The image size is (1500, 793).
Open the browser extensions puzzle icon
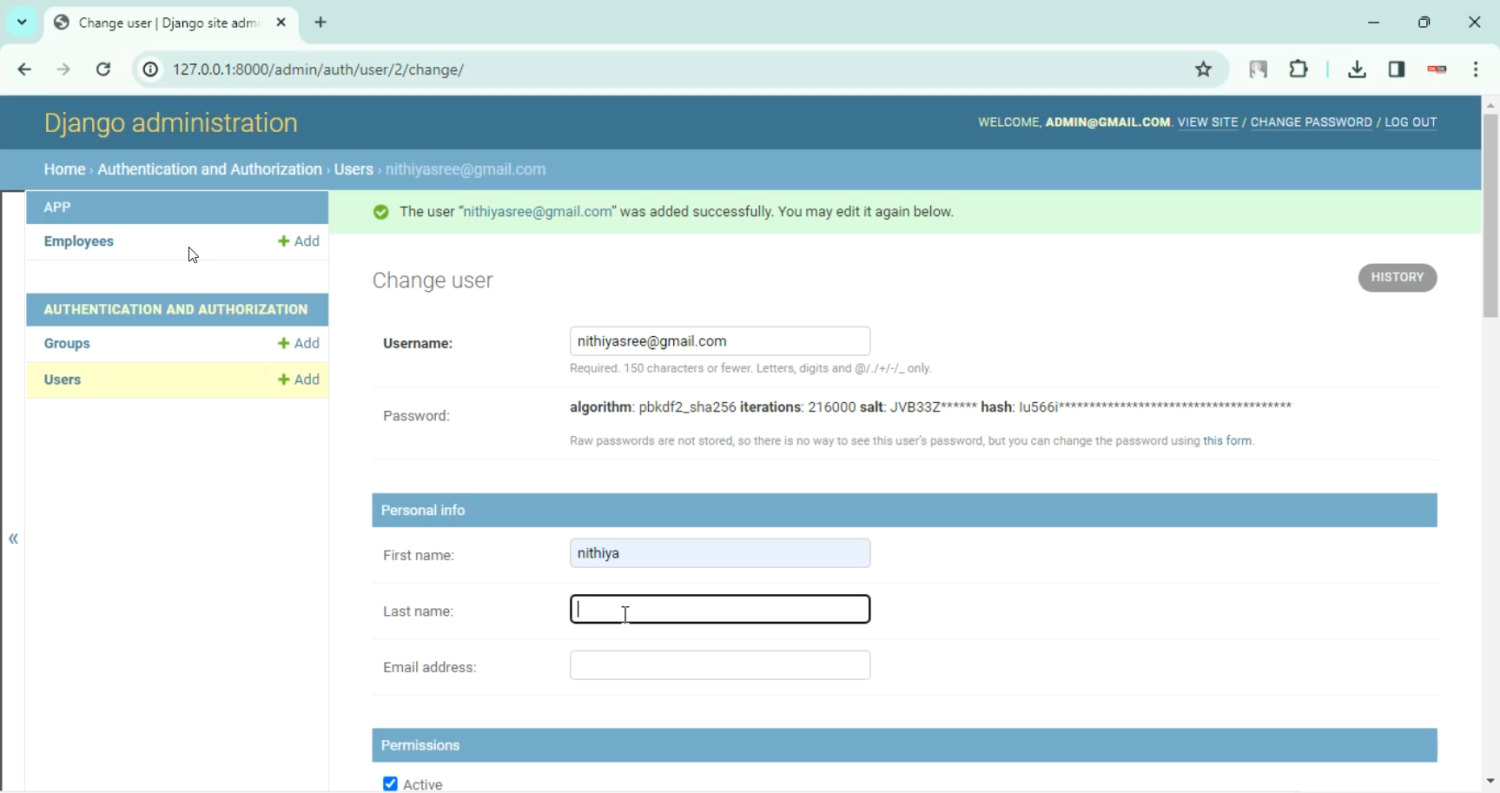tap(1298, 69)
